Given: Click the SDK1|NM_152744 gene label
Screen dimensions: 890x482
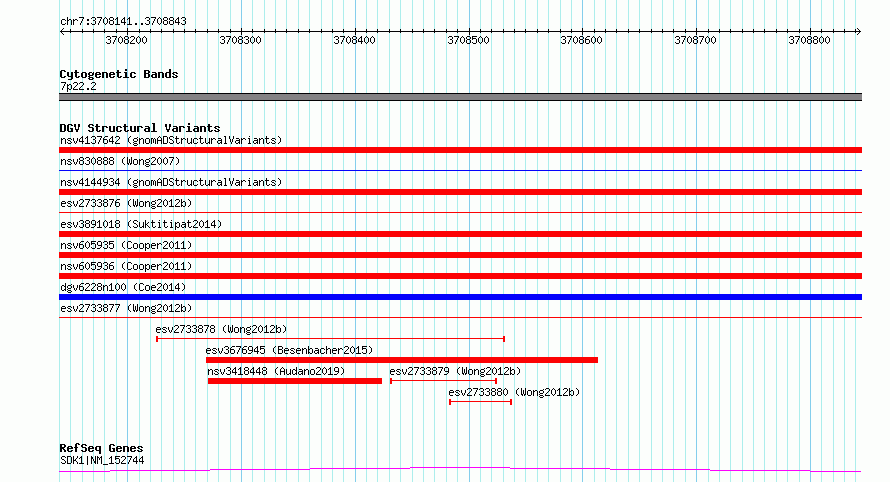Looking at the screenshot, I should [102, 460].
